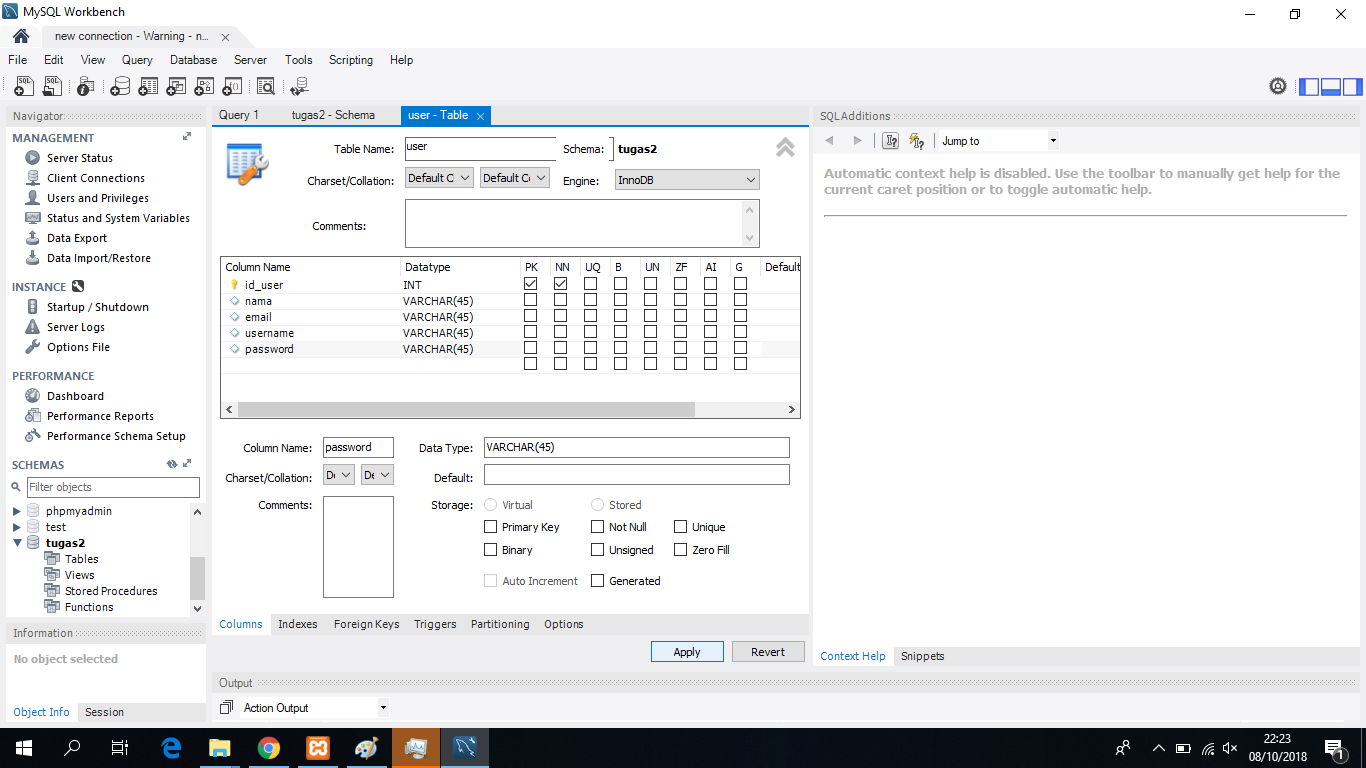Collapse the table editor header with double chevron
This screenshot has width=1366, height=768.
(x=785, y=148)
